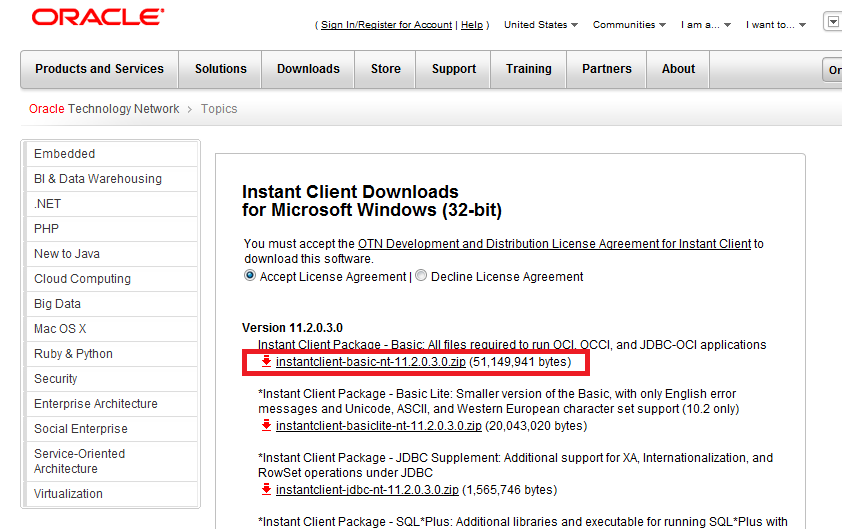
Task: Open the OTN License Agreement link
Action: pyautogui.click(x=554, y=244)
